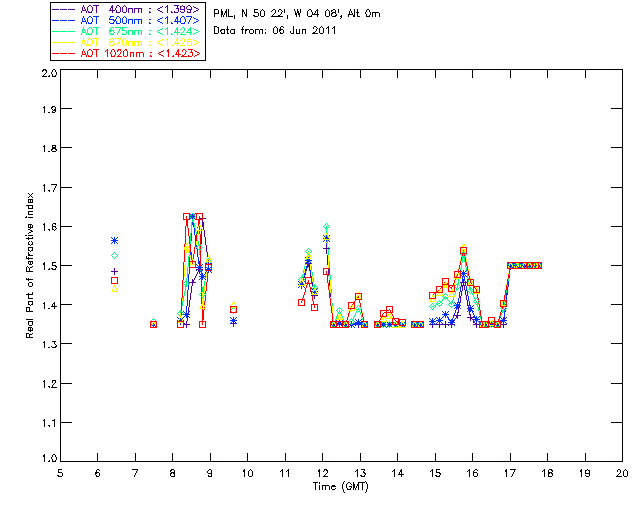Click the hour 7 label on time axis
Viewport: 640px width, 512px height.
(x=135, y=473)
